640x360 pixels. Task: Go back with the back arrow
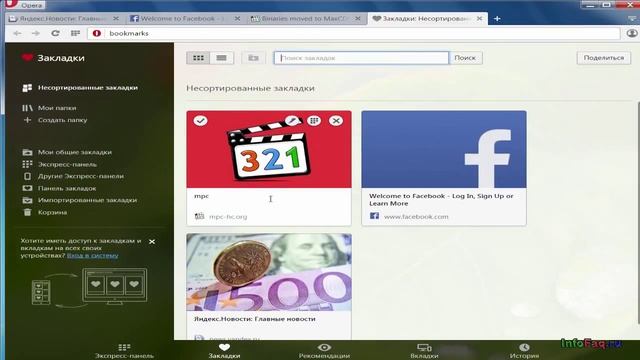point(17,33)
